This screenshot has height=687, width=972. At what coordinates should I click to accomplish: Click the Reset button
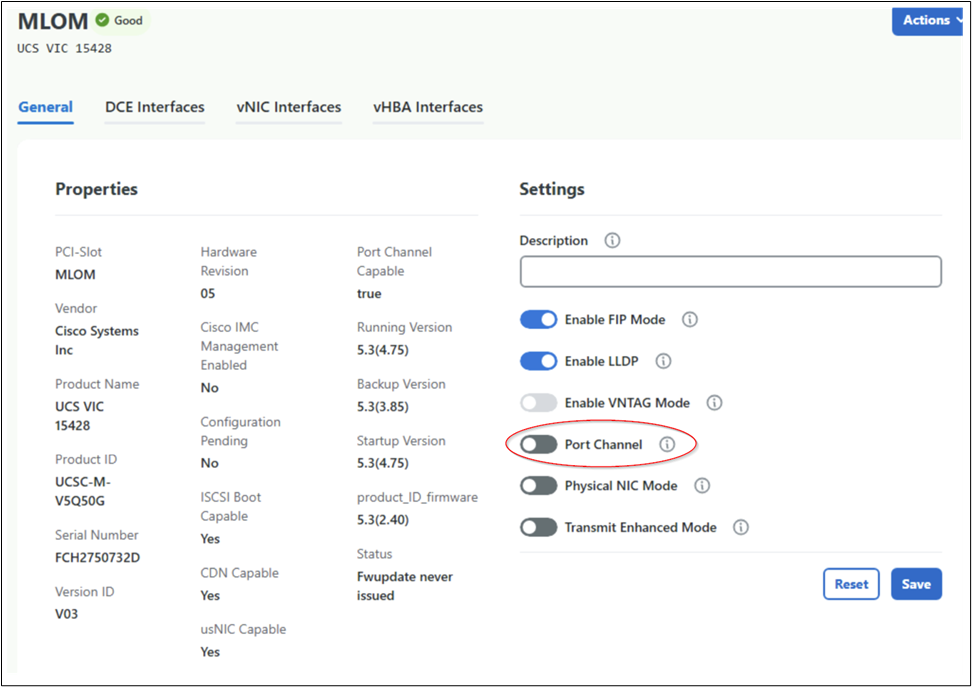(851, 584)
